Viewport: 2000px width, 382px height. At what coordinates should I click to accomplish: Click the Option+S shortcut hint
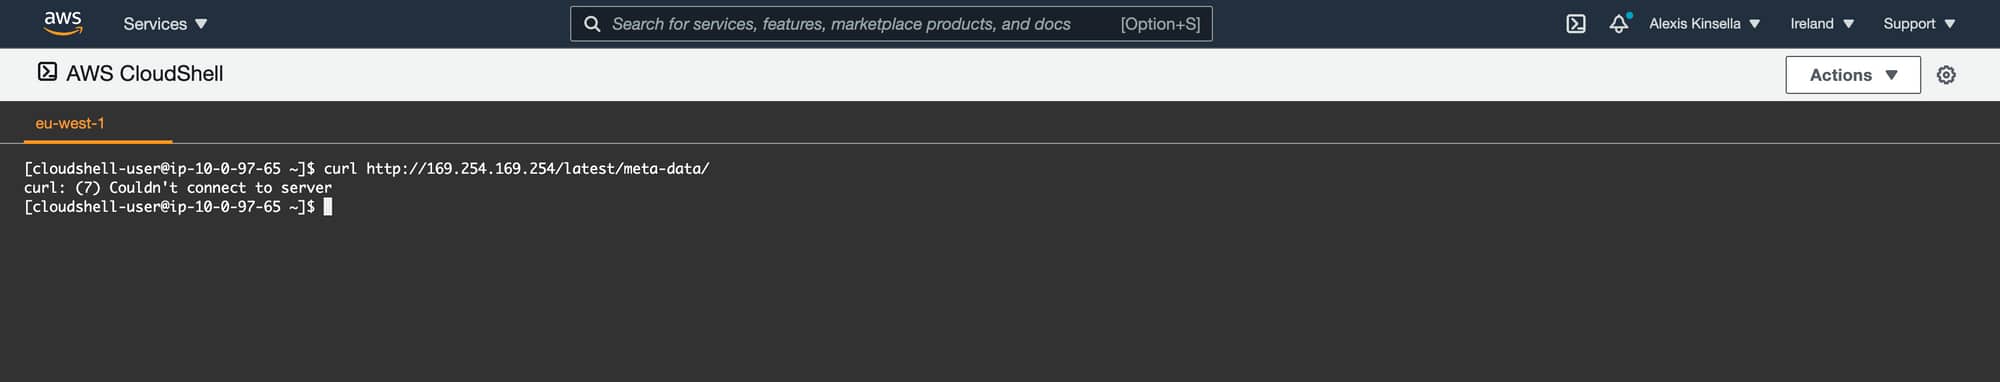click(x=1160, y=24)
